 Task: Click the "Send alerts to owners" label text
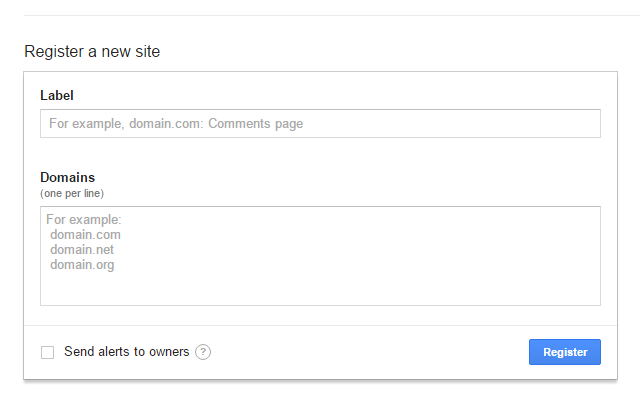point(127,352)
